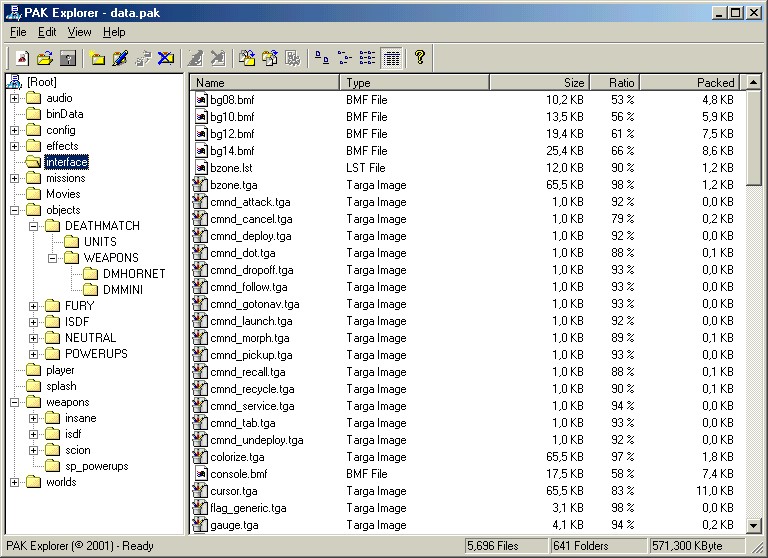Select the Details view toolbar icon
The width and height of the screenshot is (768, 558).
pyautogui.click(x=391, y=58)
